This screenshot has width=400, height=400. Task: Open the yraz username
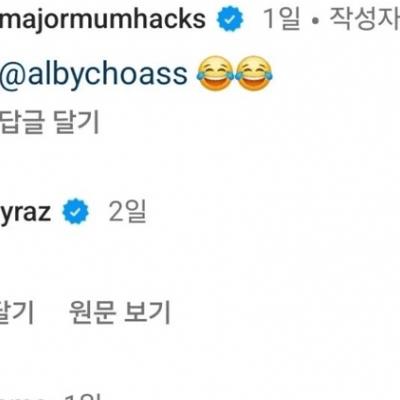tap(26, 213)
